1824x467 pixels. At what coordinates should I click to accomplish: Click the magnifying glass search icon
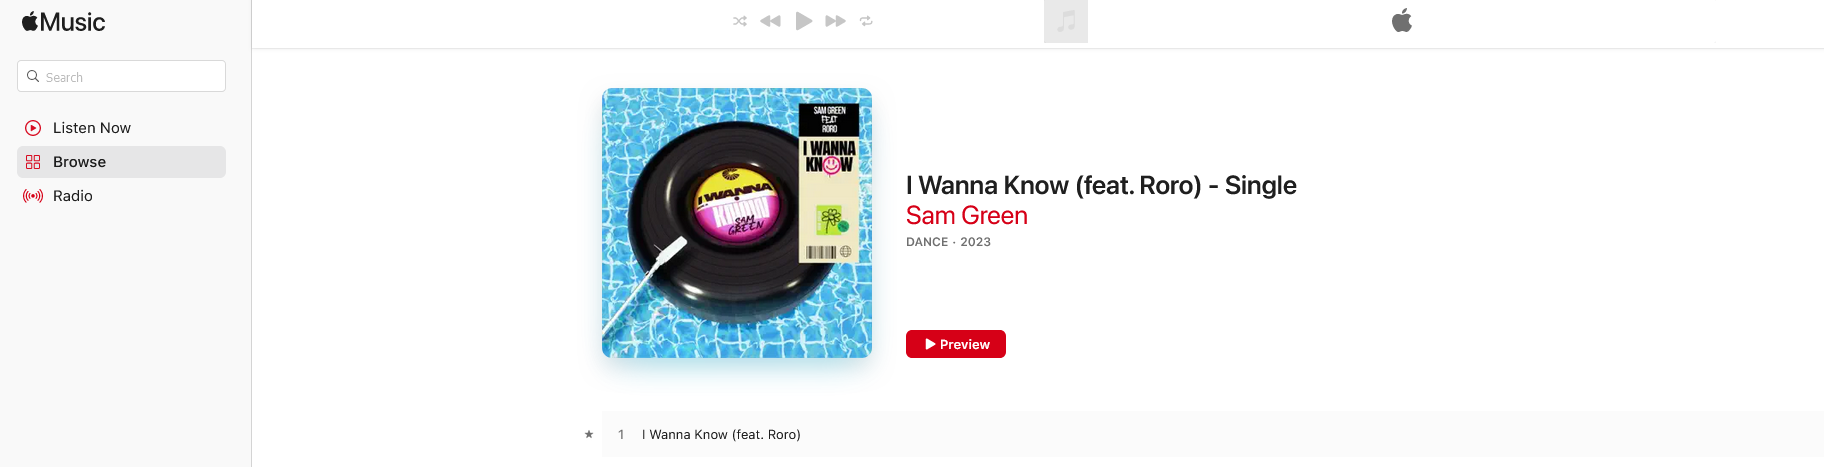point(33,76)
